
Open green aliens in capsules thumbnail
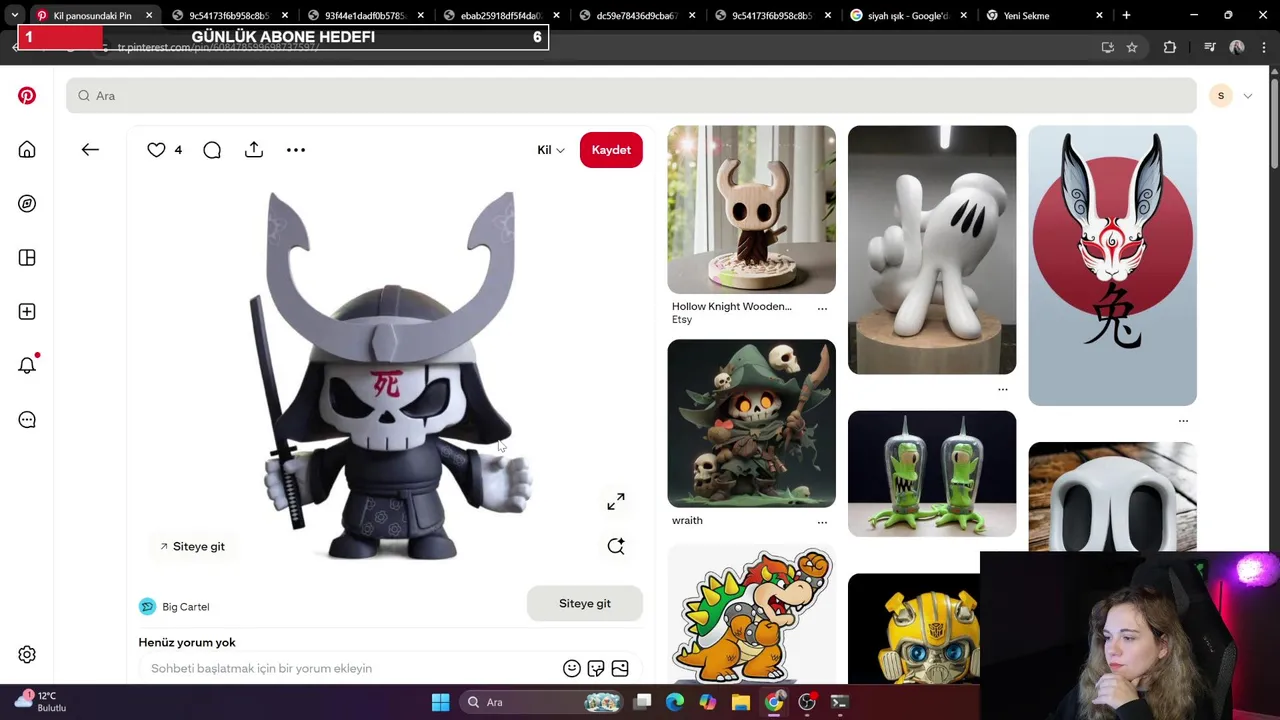coord(932,474)
